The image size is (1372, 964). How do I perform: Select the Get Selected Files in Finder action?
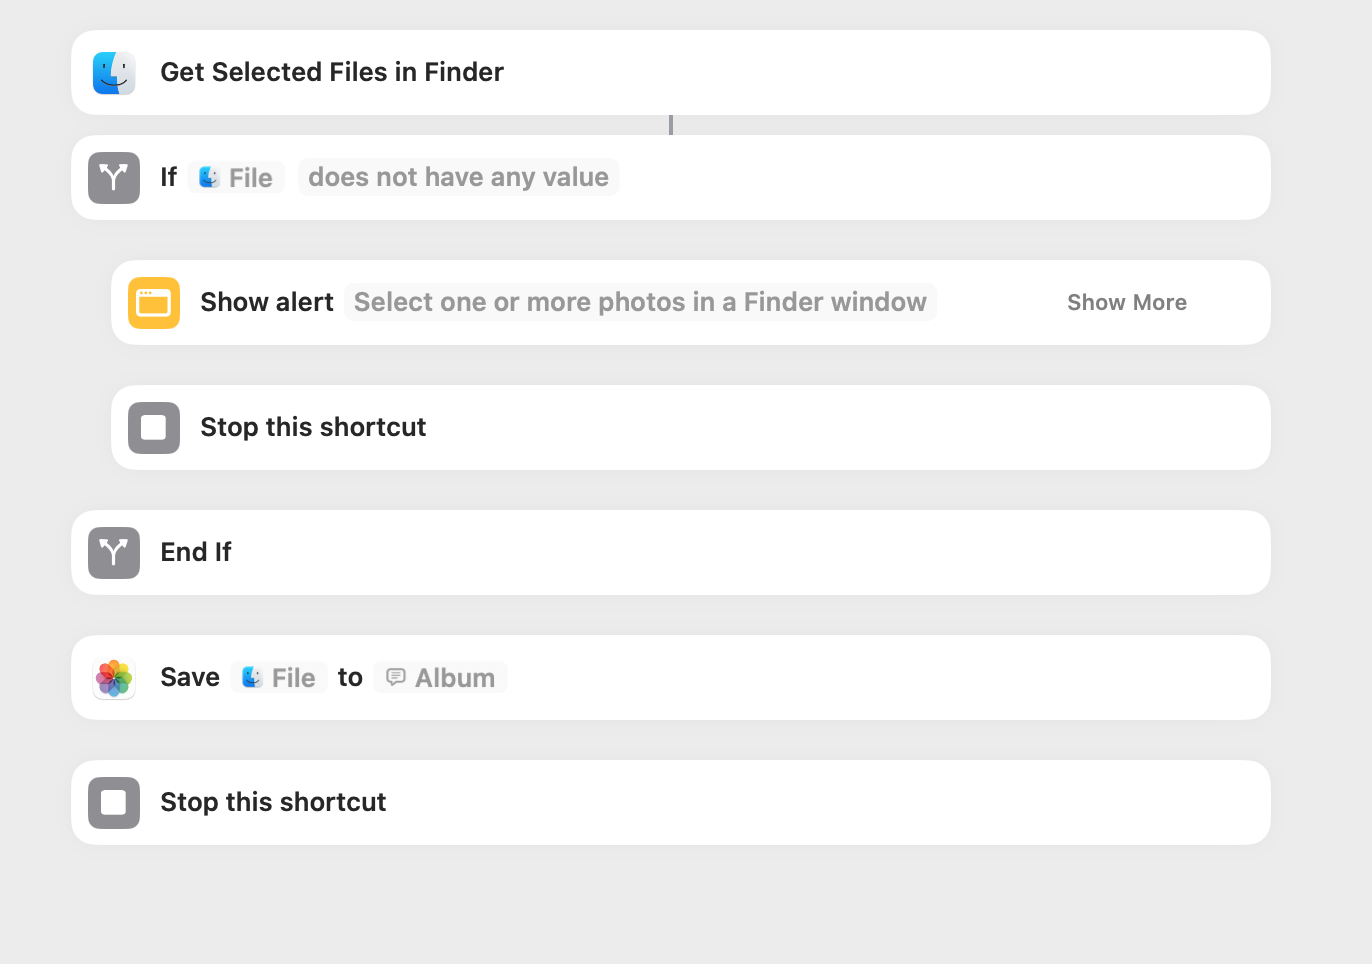click(671, 73)
